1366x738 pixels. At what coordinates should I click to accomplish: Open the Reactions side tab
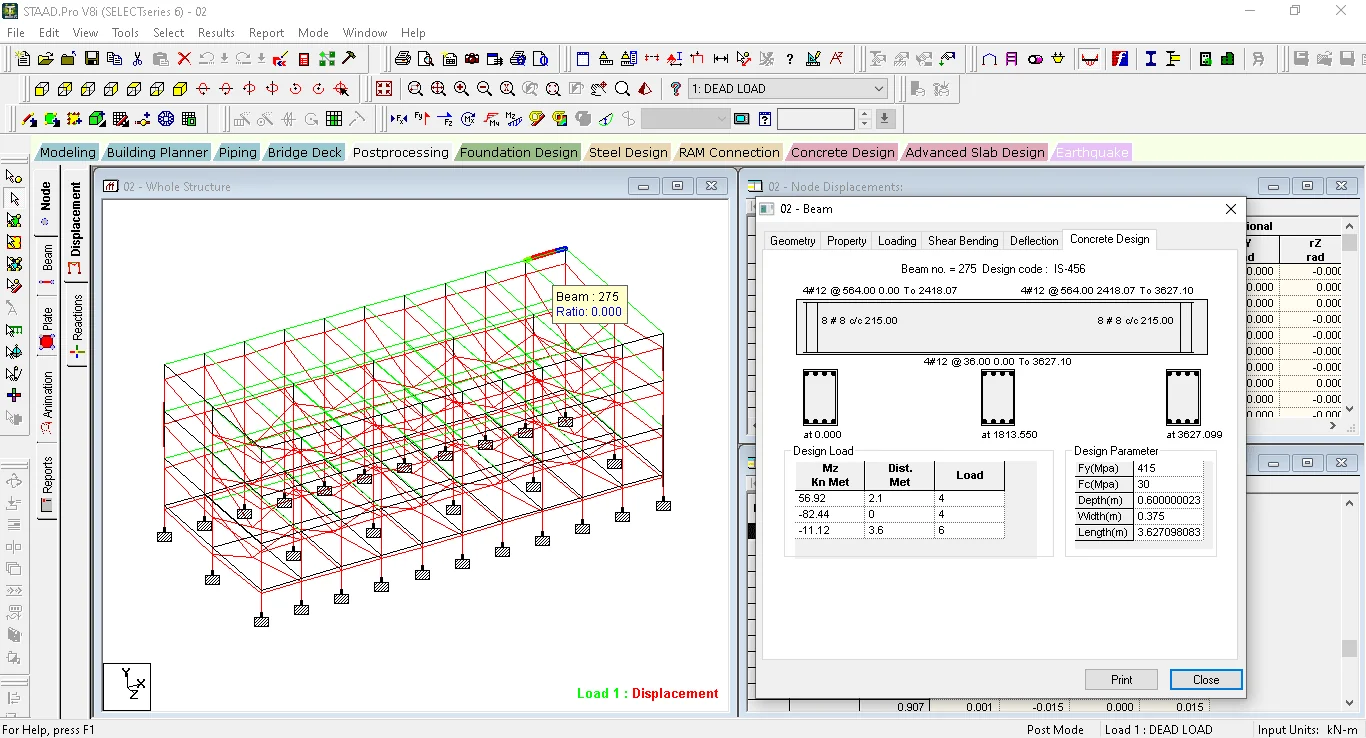pyautogui.click(x=77, y=325)
